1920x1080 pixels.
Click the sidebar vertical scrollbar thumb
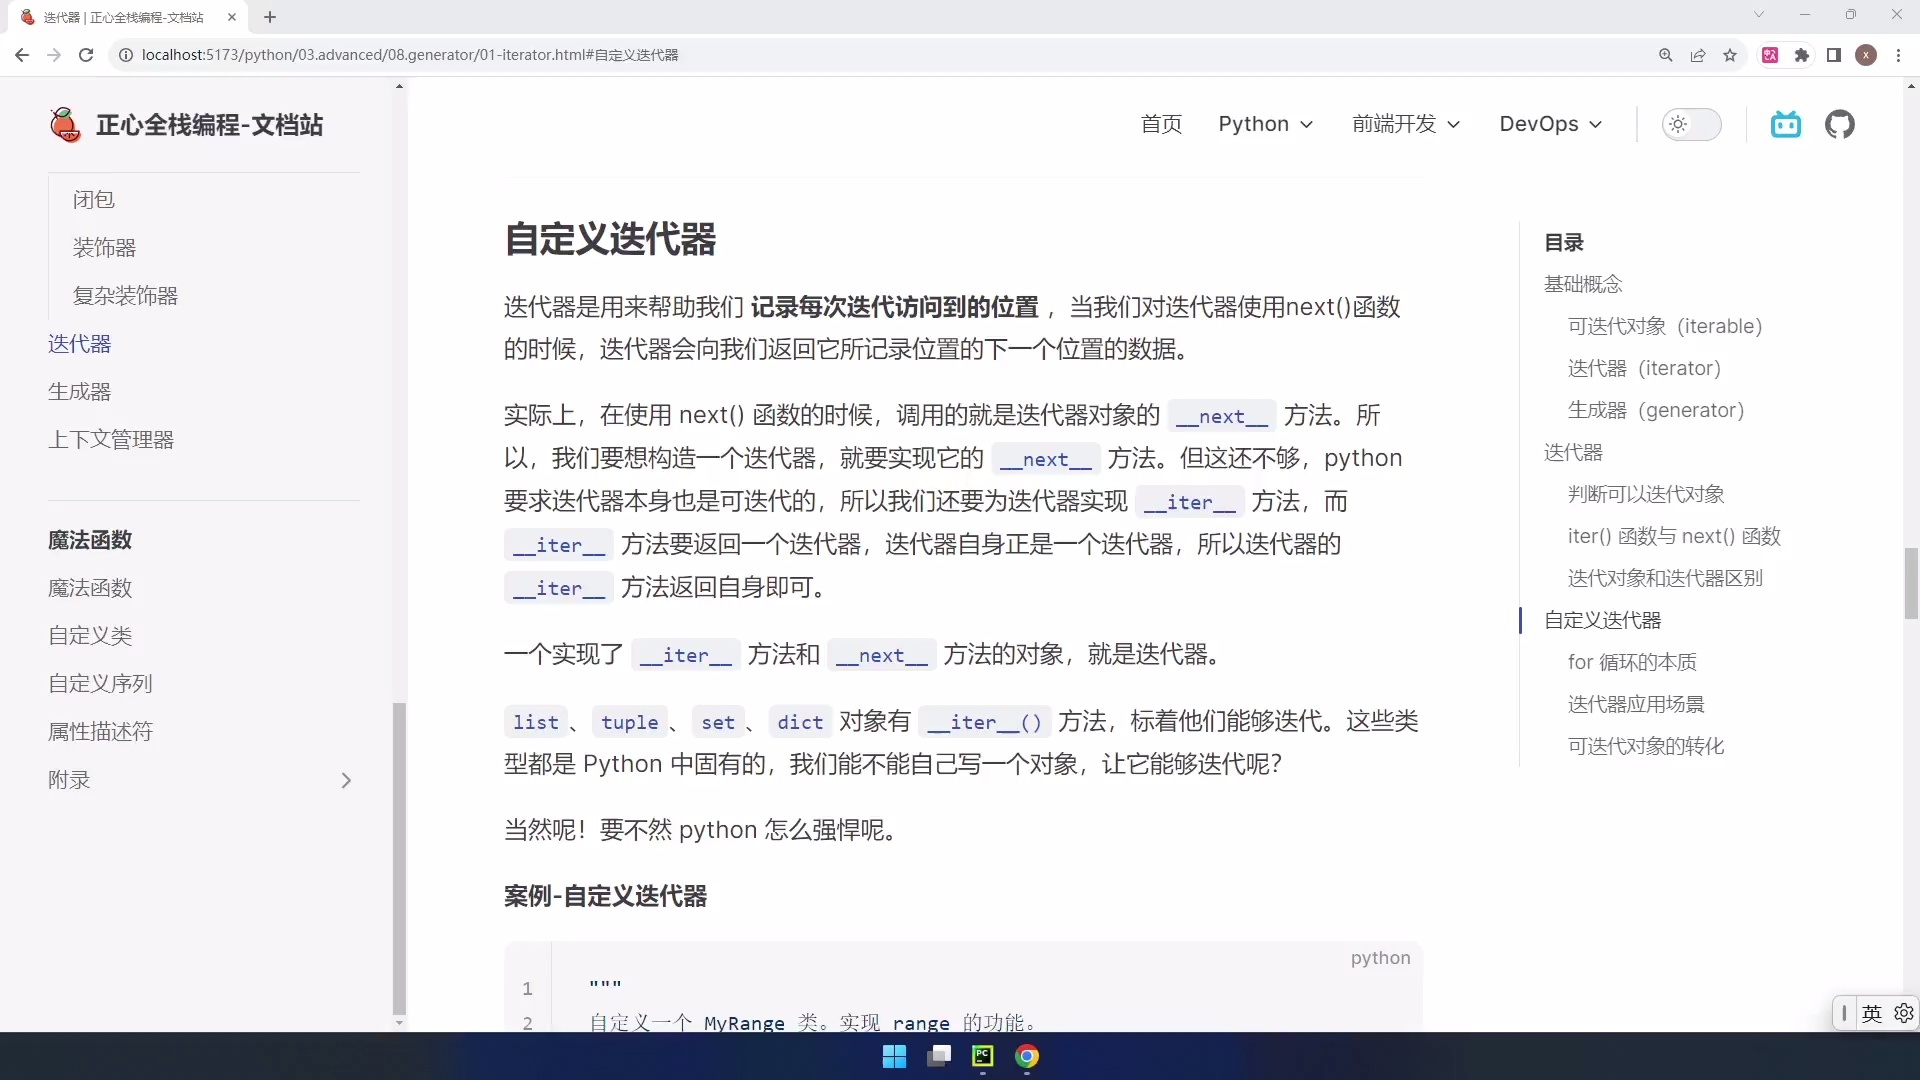coord(399,858)
